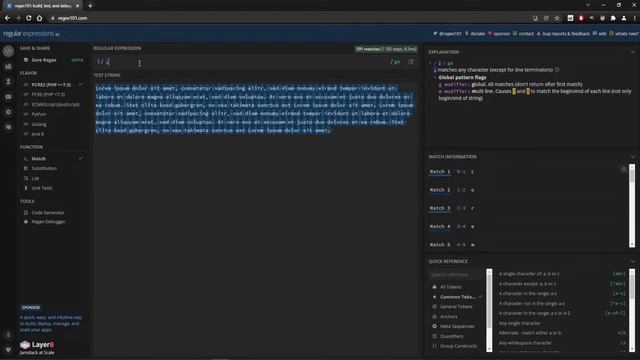Image resolution: width=640 pixels, height=360 pixels.
Task: Open the browser extensions puzzle icon
Action: pyautogui.click(x=613, y=18)
